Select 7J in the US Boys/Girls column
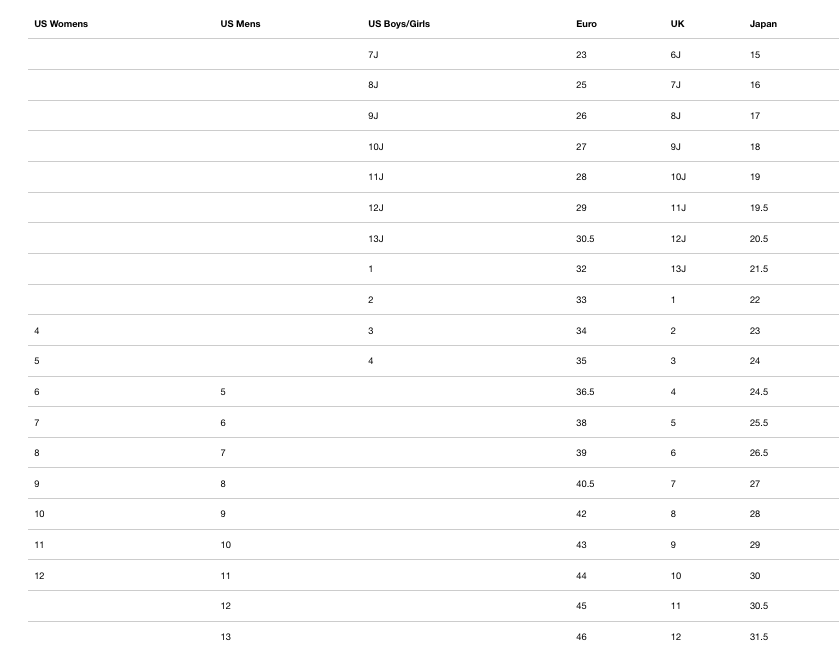839x671 pixels. pyautogui.click(x=373, y=55)
